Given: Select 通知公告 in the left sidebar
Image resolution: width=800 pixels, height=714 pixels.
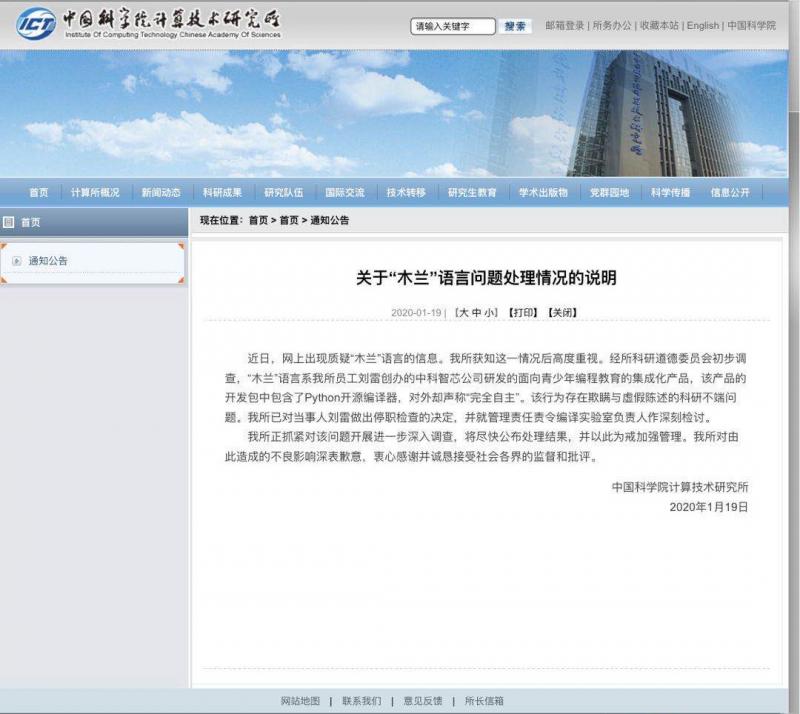Looking at the screenshot, I should tap(48, 261).
